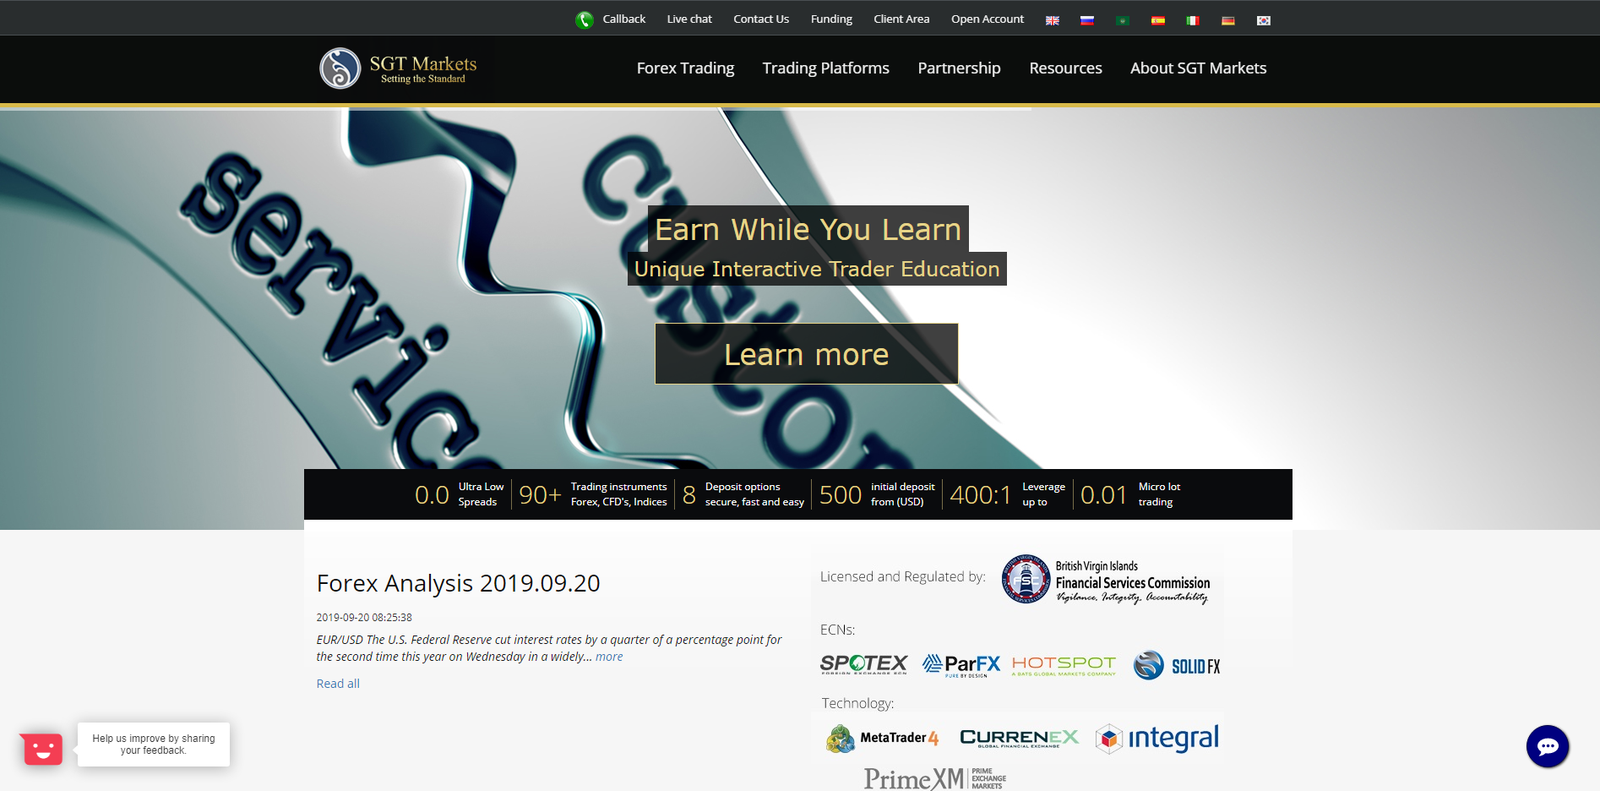Choose the Italian flag language
The width and height of the screenshot is (1600, 791).
(1193, 20)
